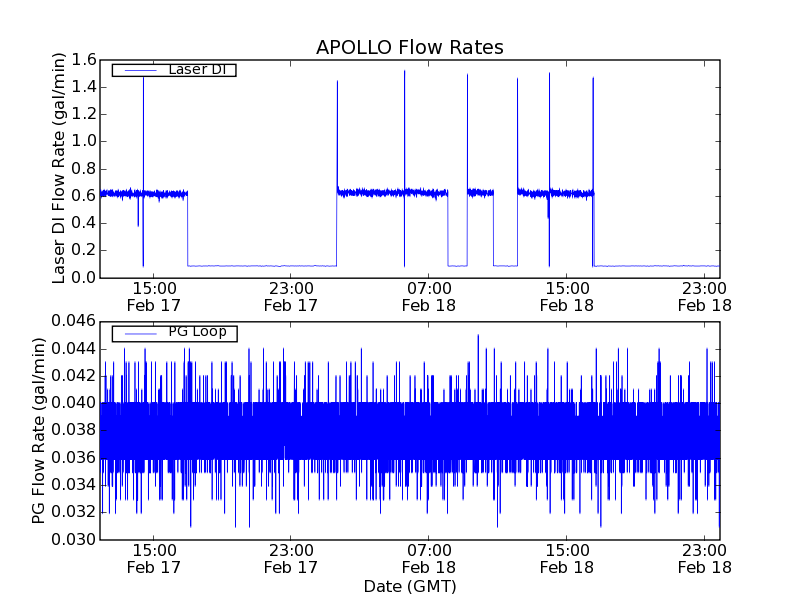The height and width of the screenshot is (600, 800).
Task: Click the 'APOLLO Flow Rates' chart title
Action: click(409, 47)
